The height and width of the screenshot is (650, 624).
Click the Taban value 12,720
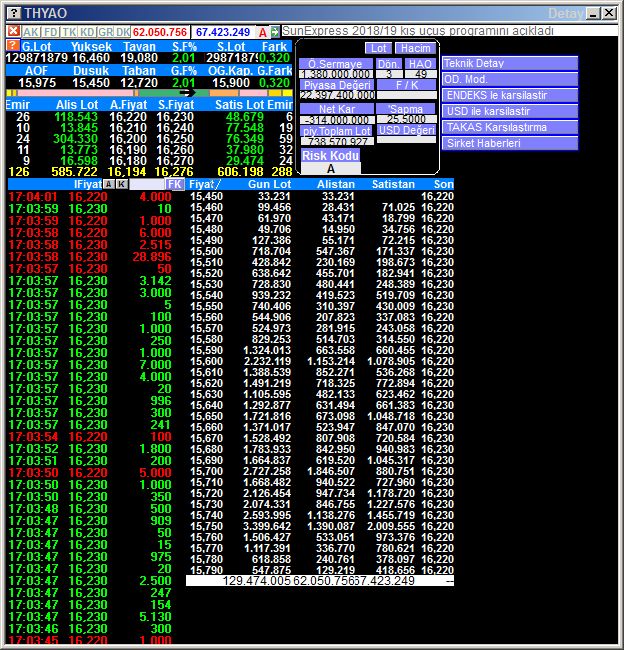pos(139,83)
